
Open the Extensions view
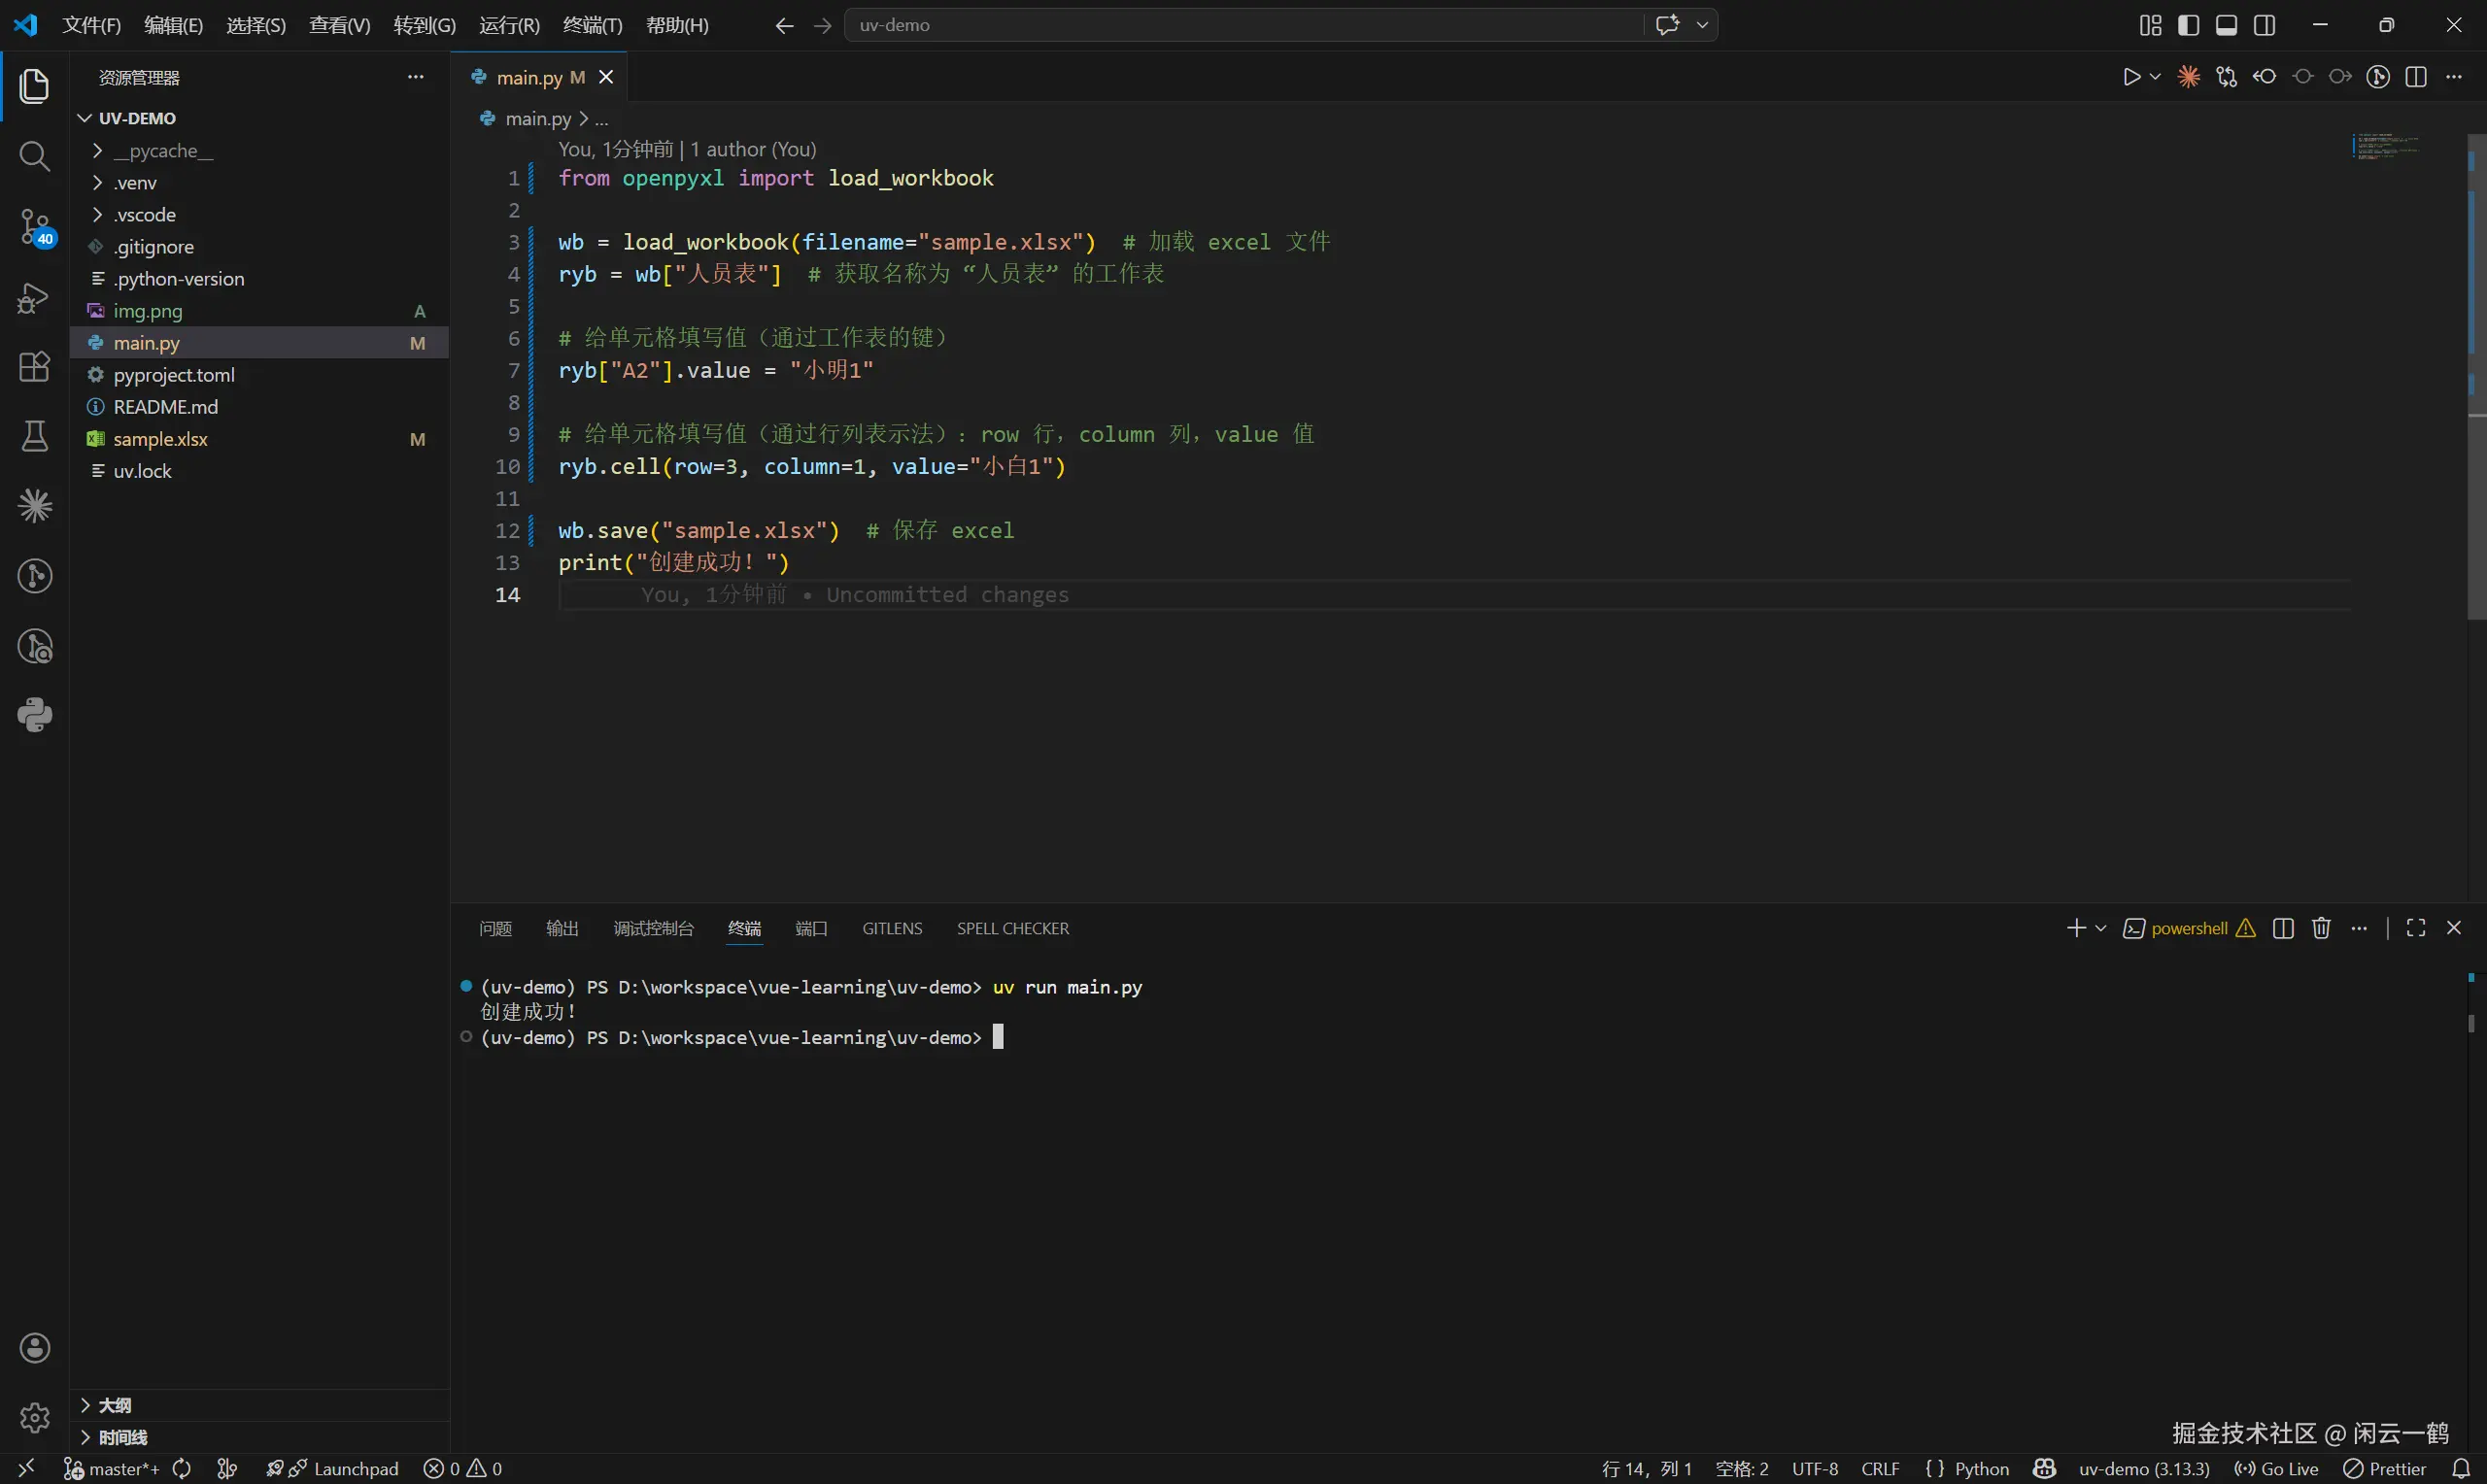pos(34,367)
